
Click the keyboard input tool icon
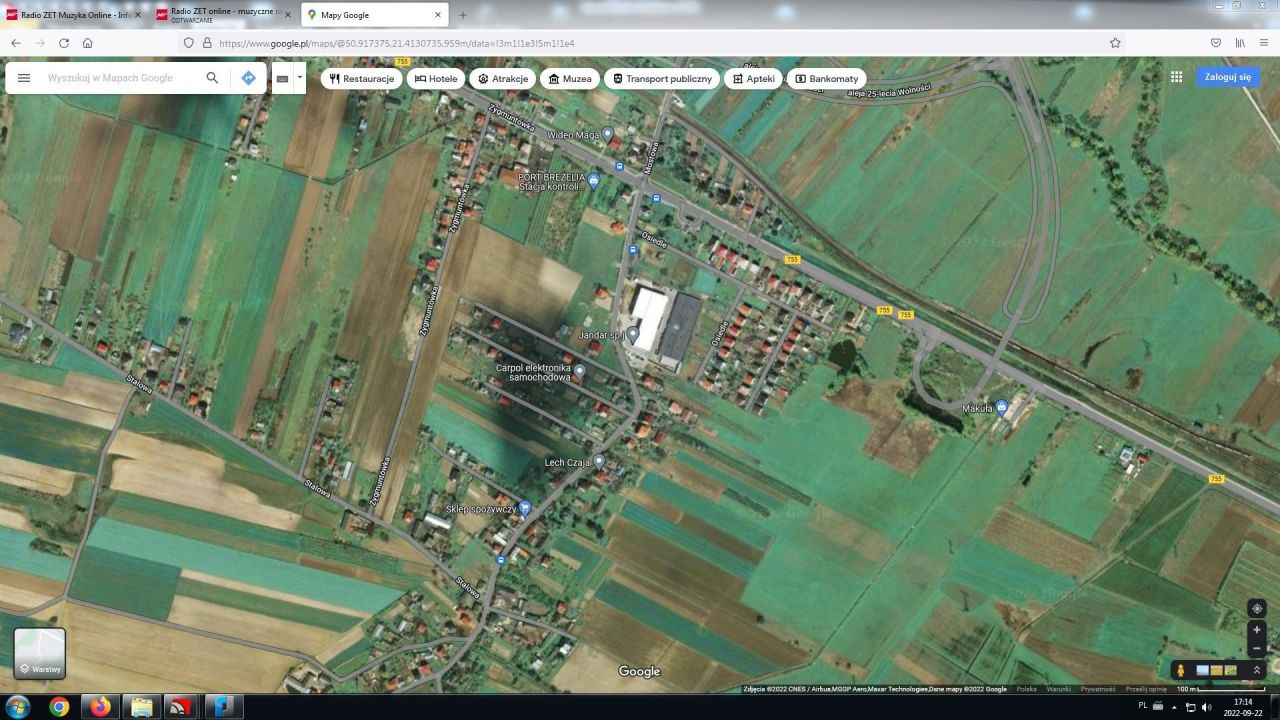[282, 78]
